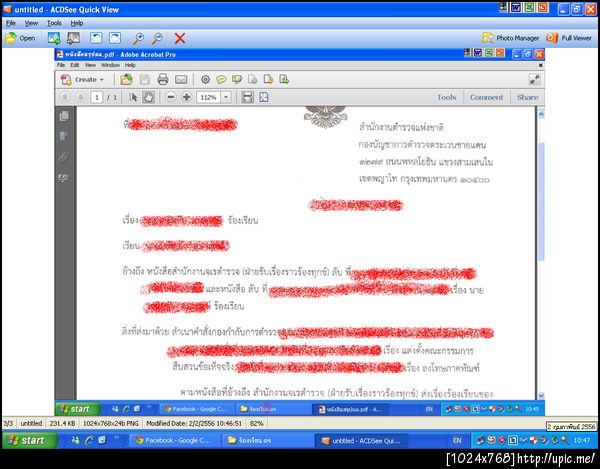Rotate image right in ACDSee
600x469 pixels.
click(115, 38)
